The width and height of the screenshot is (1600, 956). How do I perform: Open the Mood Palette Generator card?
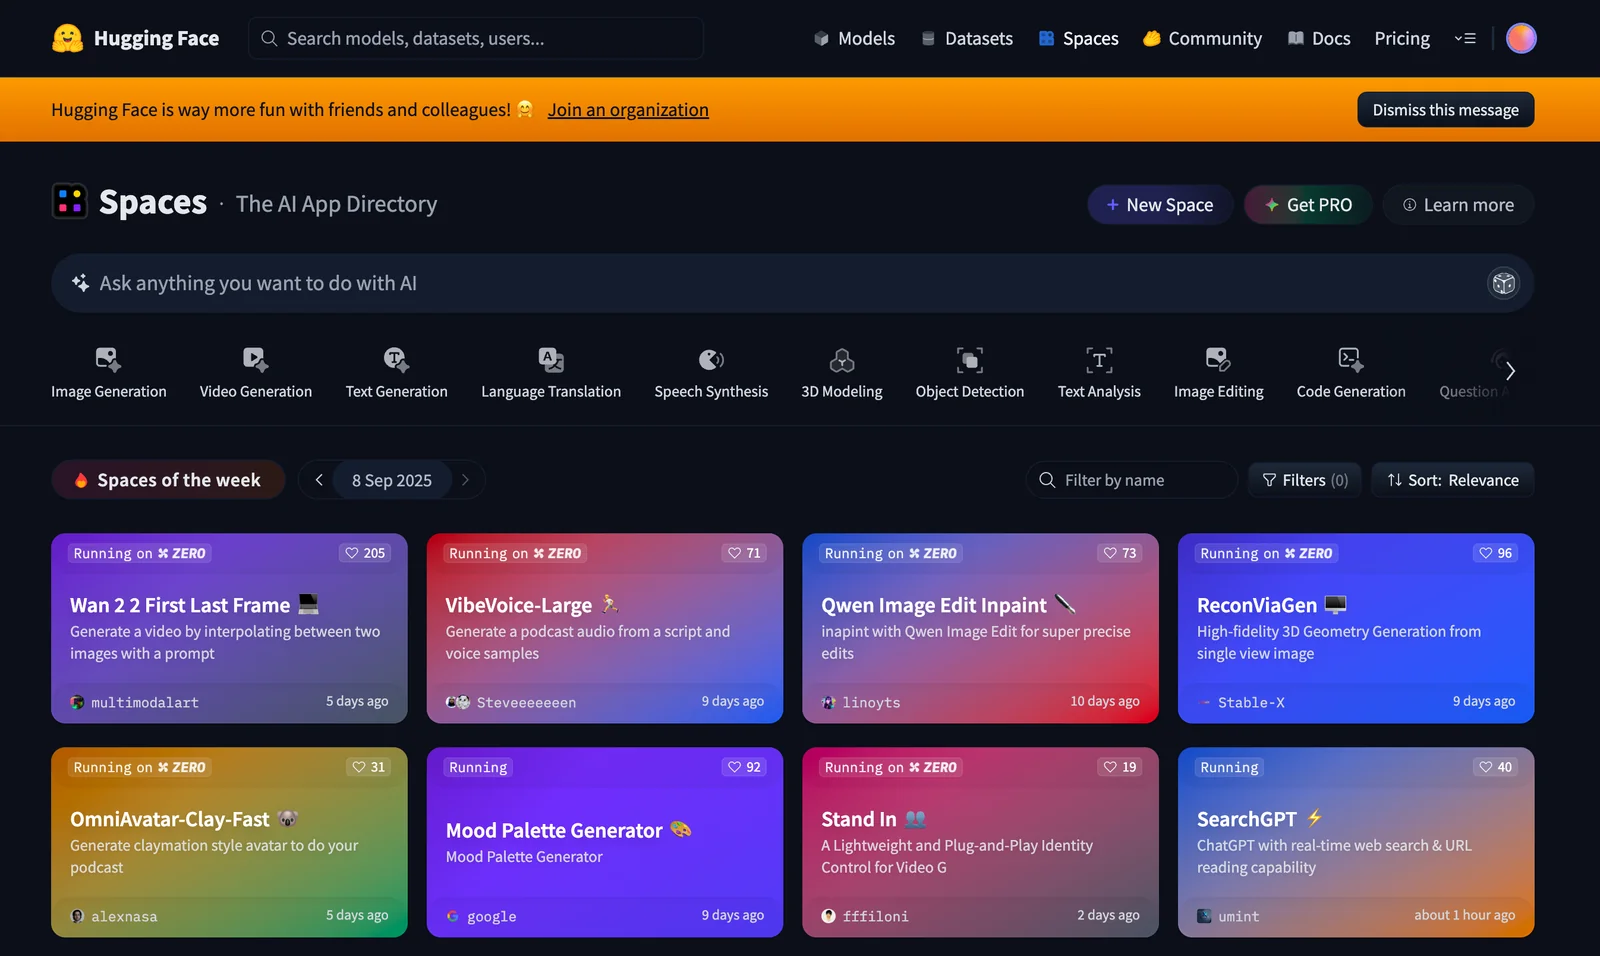tap(605, 842)
